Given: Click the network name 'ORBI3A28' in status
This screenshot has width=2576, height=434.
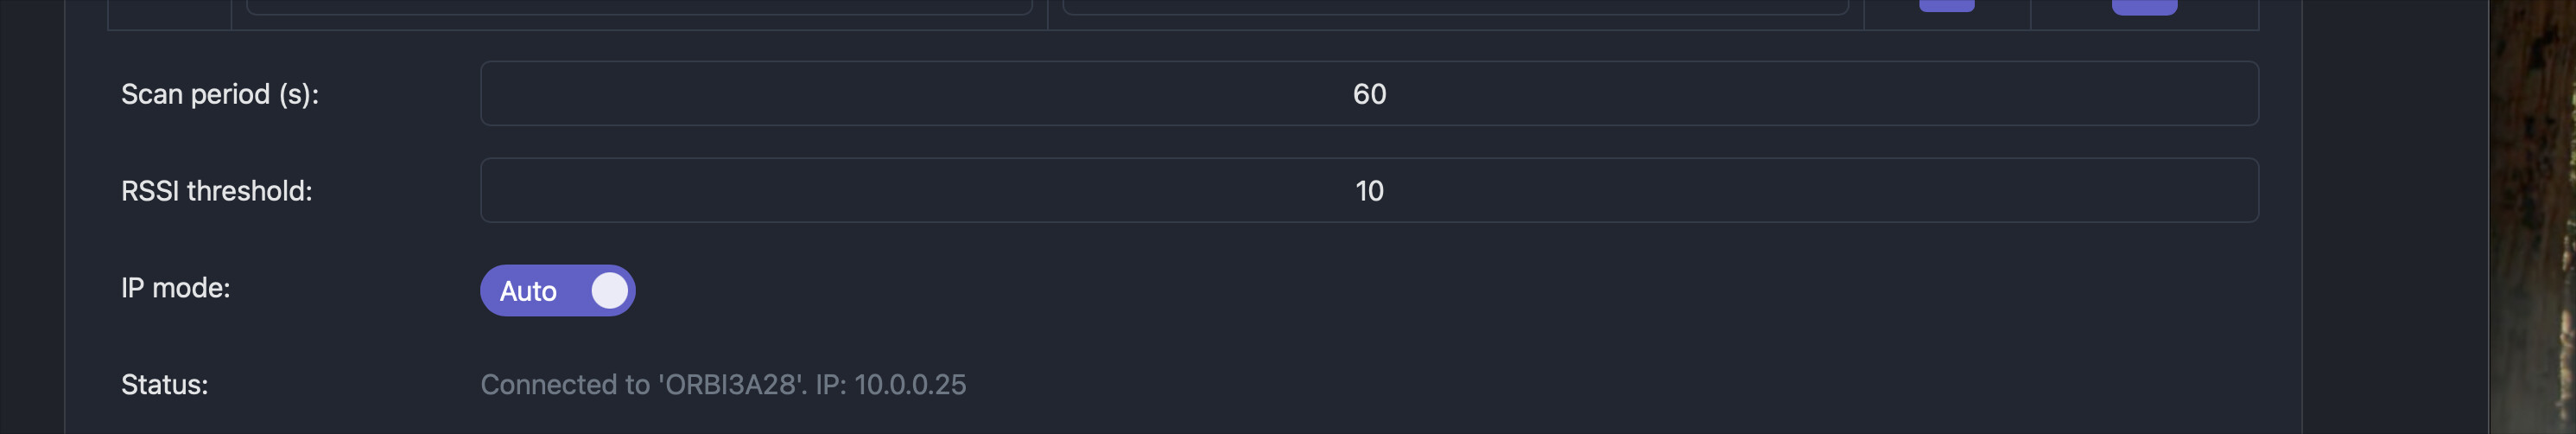Looking at the screenshot, I should coord(732,385).
